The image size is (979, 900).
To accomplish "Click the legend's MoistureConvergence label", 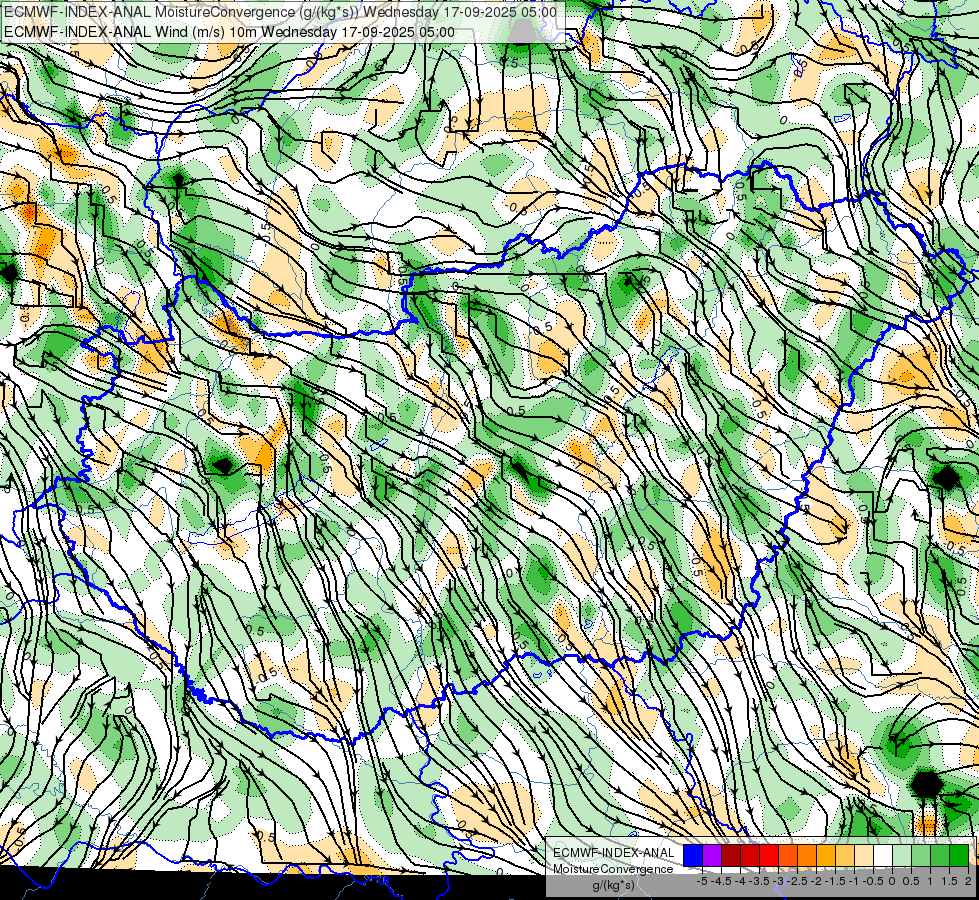I will [x=613, y=869].
